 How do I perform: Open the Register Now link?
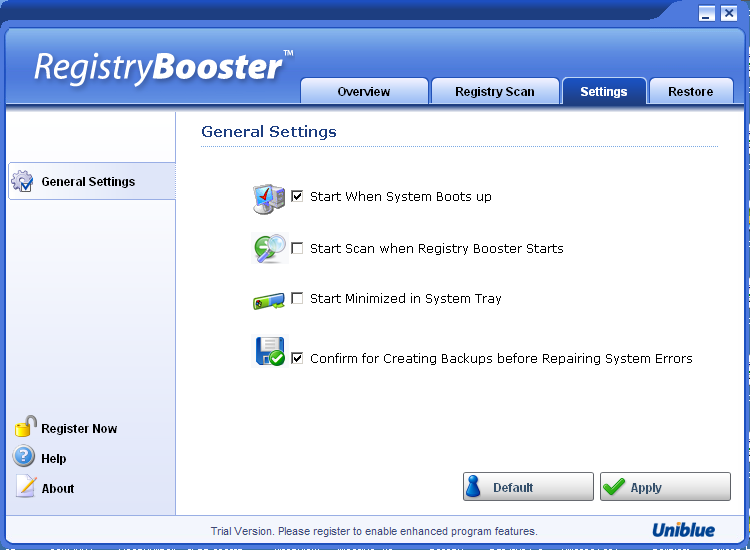[79, 429]
